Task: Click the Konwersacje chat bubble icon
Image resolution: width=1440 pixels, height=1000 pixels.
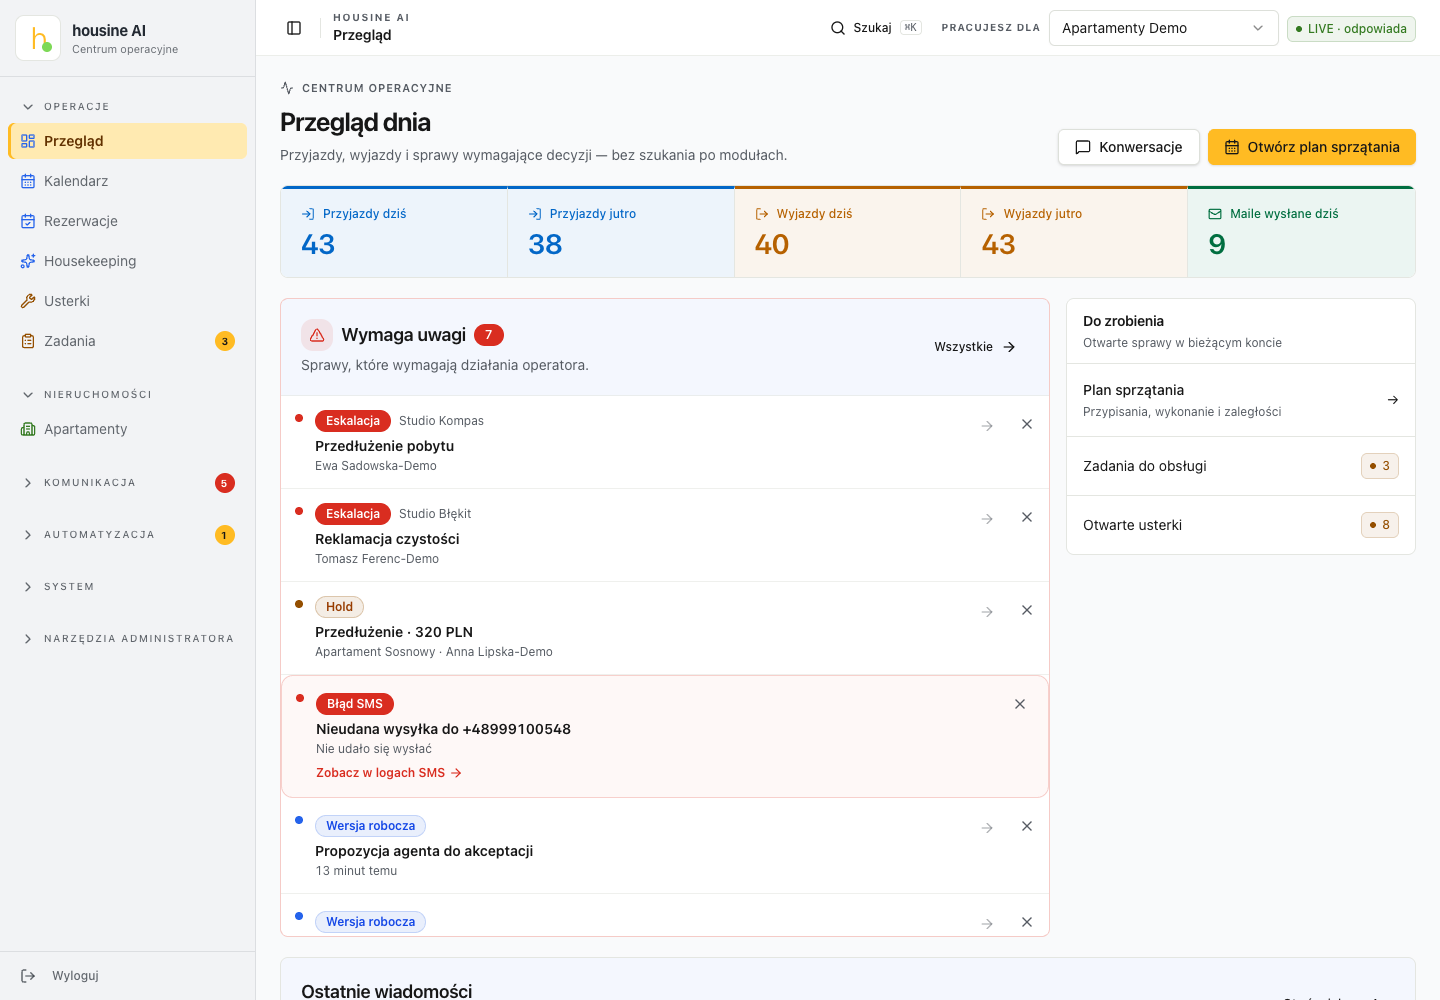Action: tap(1083, 147)
